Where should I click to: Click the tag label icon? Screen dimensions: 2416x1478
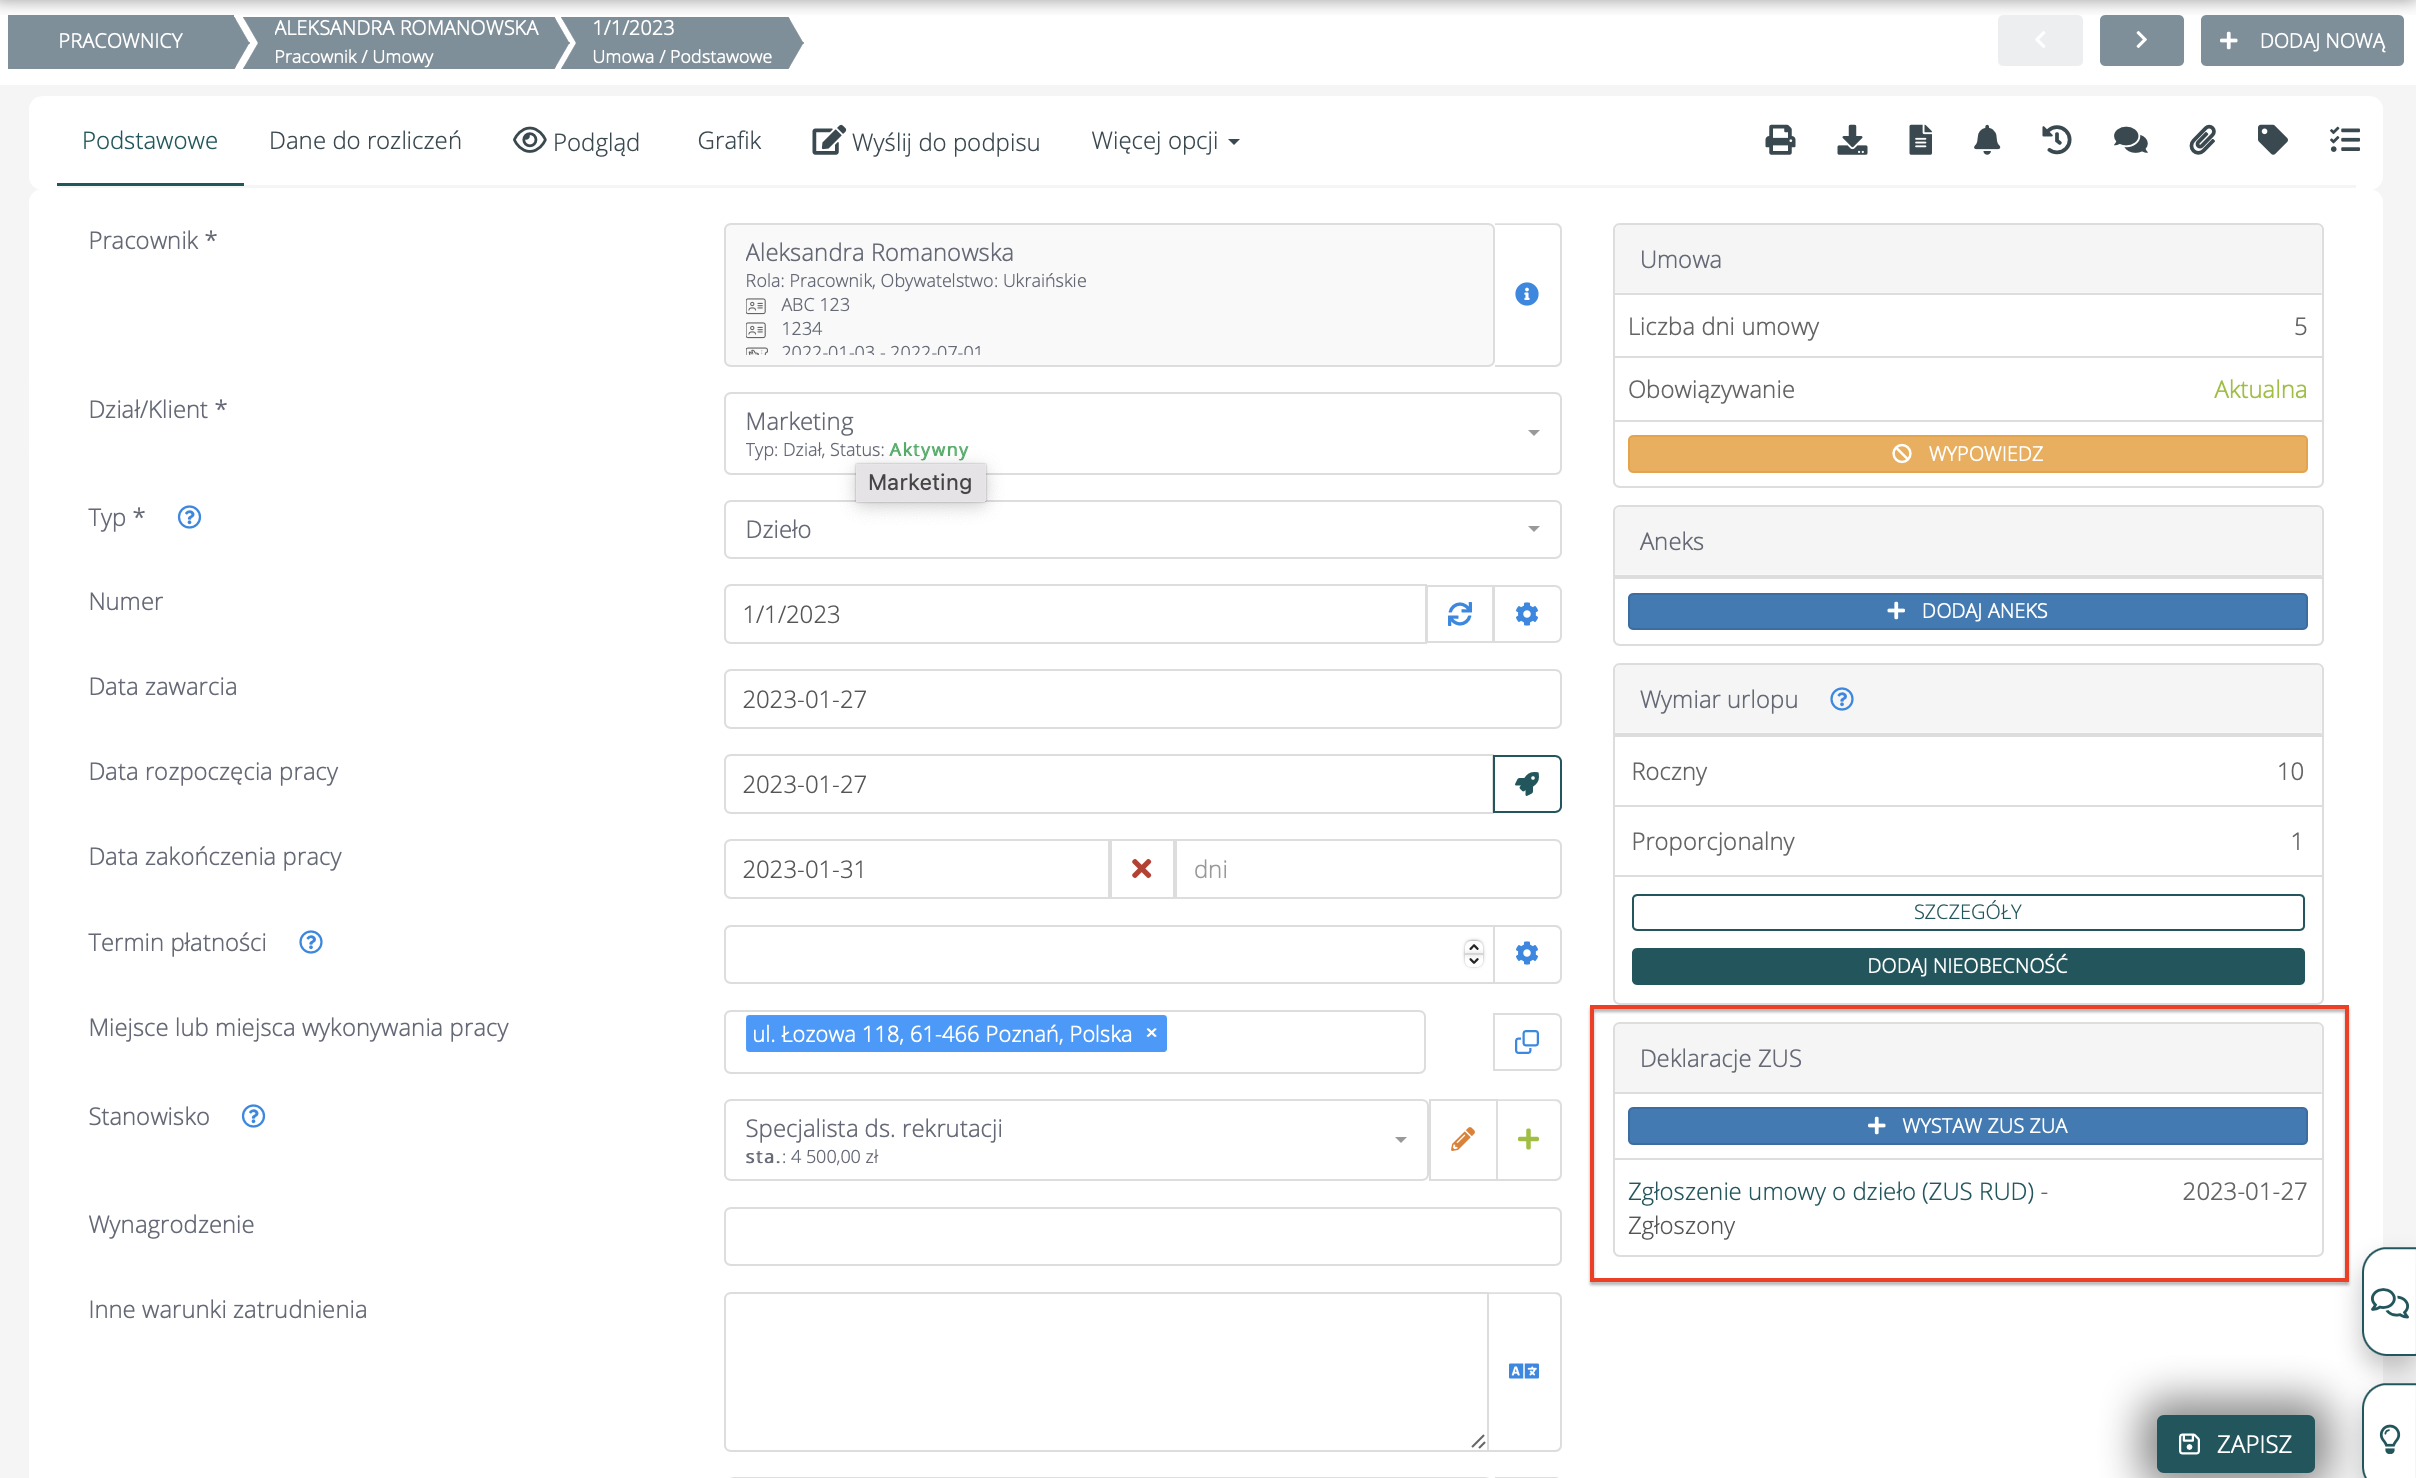pyautogui.click(x=2272, y=140)
